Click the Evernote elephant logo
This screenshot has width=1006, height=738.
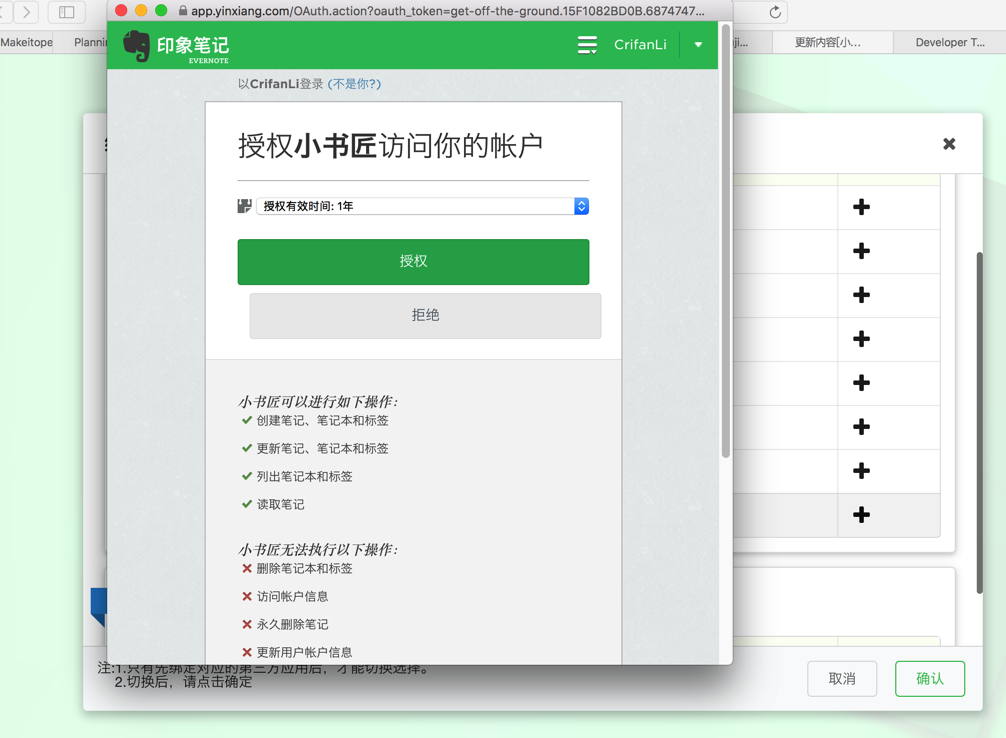click(x=136, y=46)
